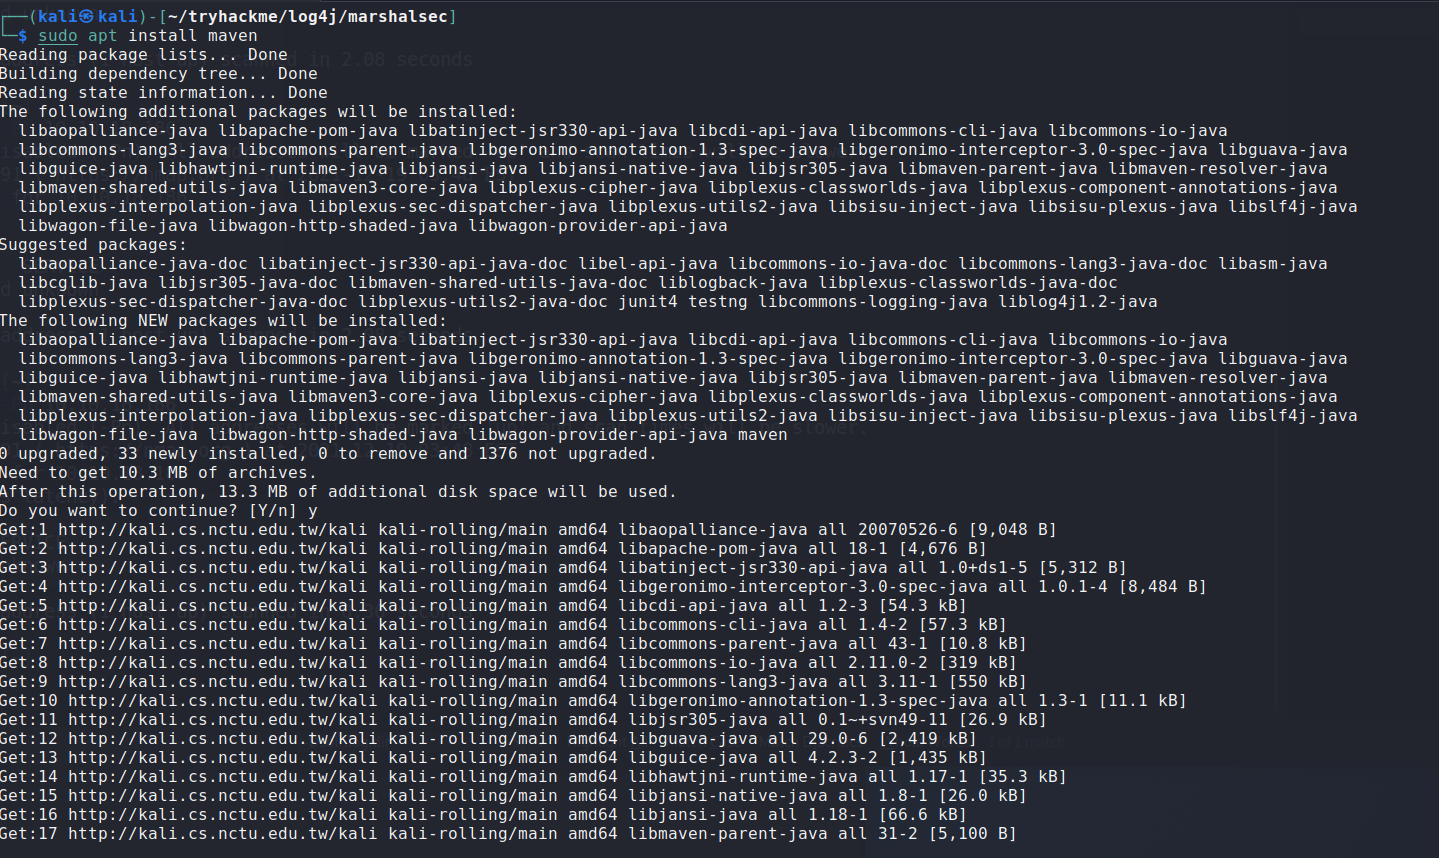1439x858 pixels.
Task: Open the mirror URL on the Get:17 line
Action: coord(222,834)
